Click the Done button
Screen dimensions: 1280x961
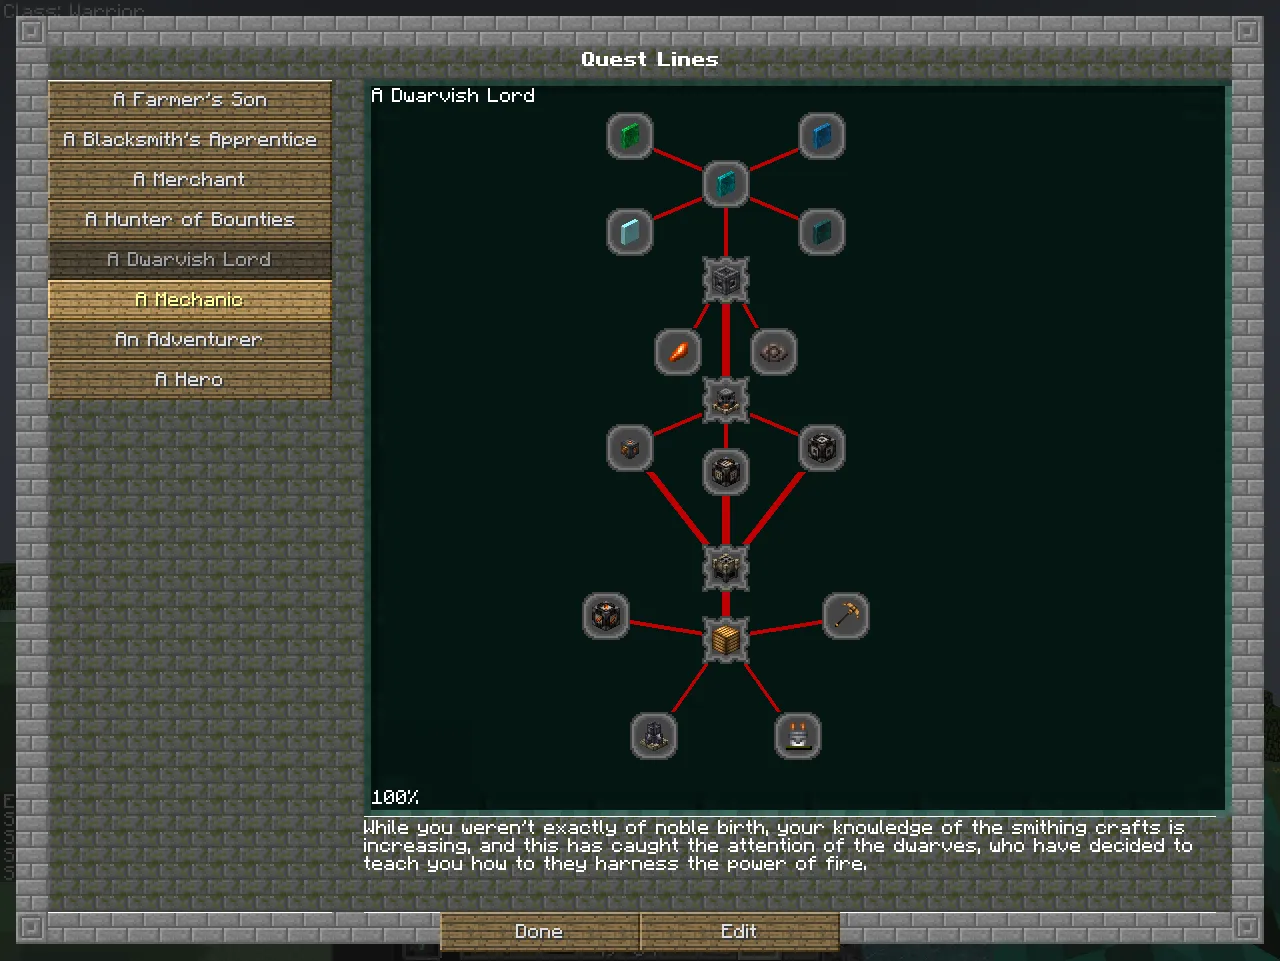tap(540, 932)
